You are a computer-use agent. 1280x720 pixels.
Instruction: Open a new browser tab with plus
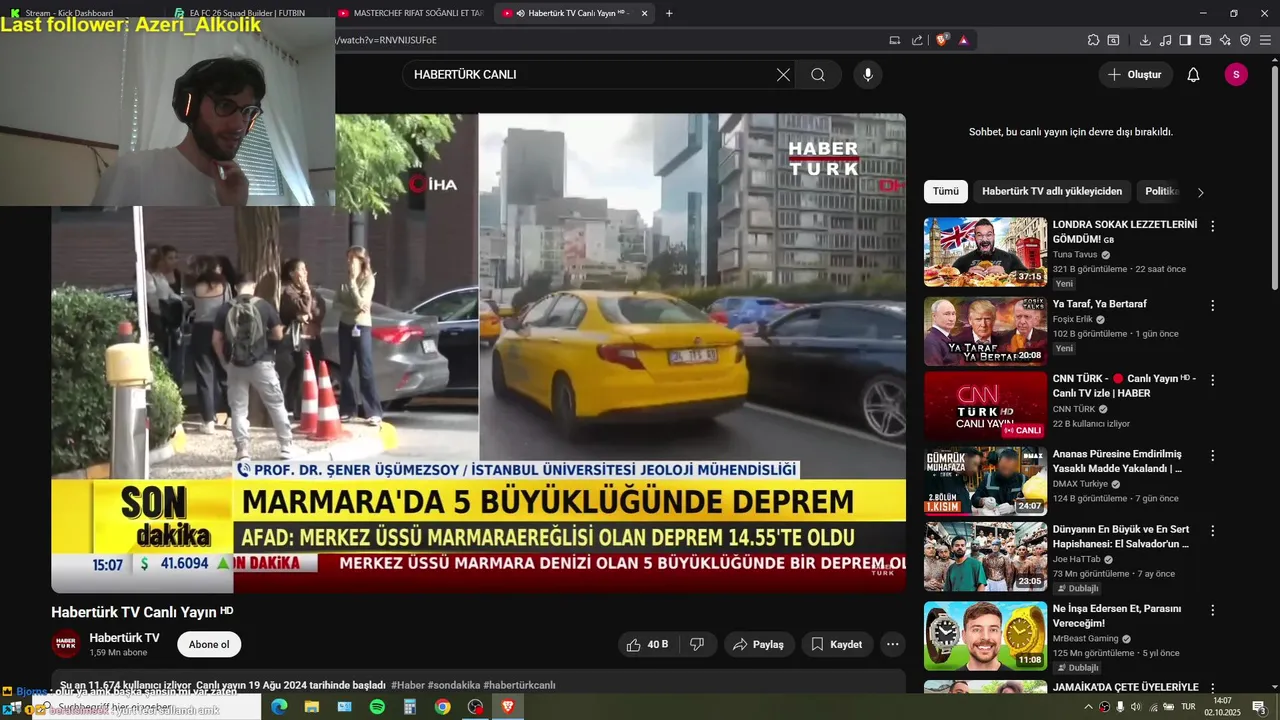point(669,13)
